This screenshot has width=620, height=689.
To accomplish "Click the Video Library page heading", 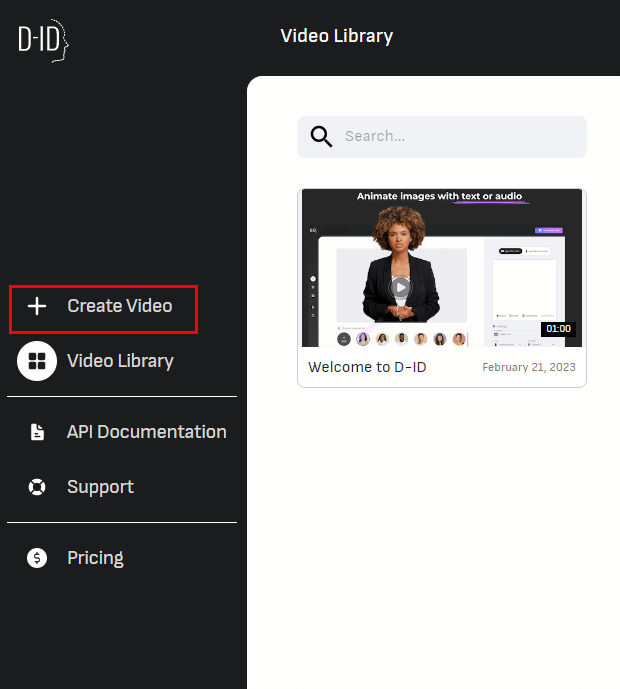I will point(337,36).
